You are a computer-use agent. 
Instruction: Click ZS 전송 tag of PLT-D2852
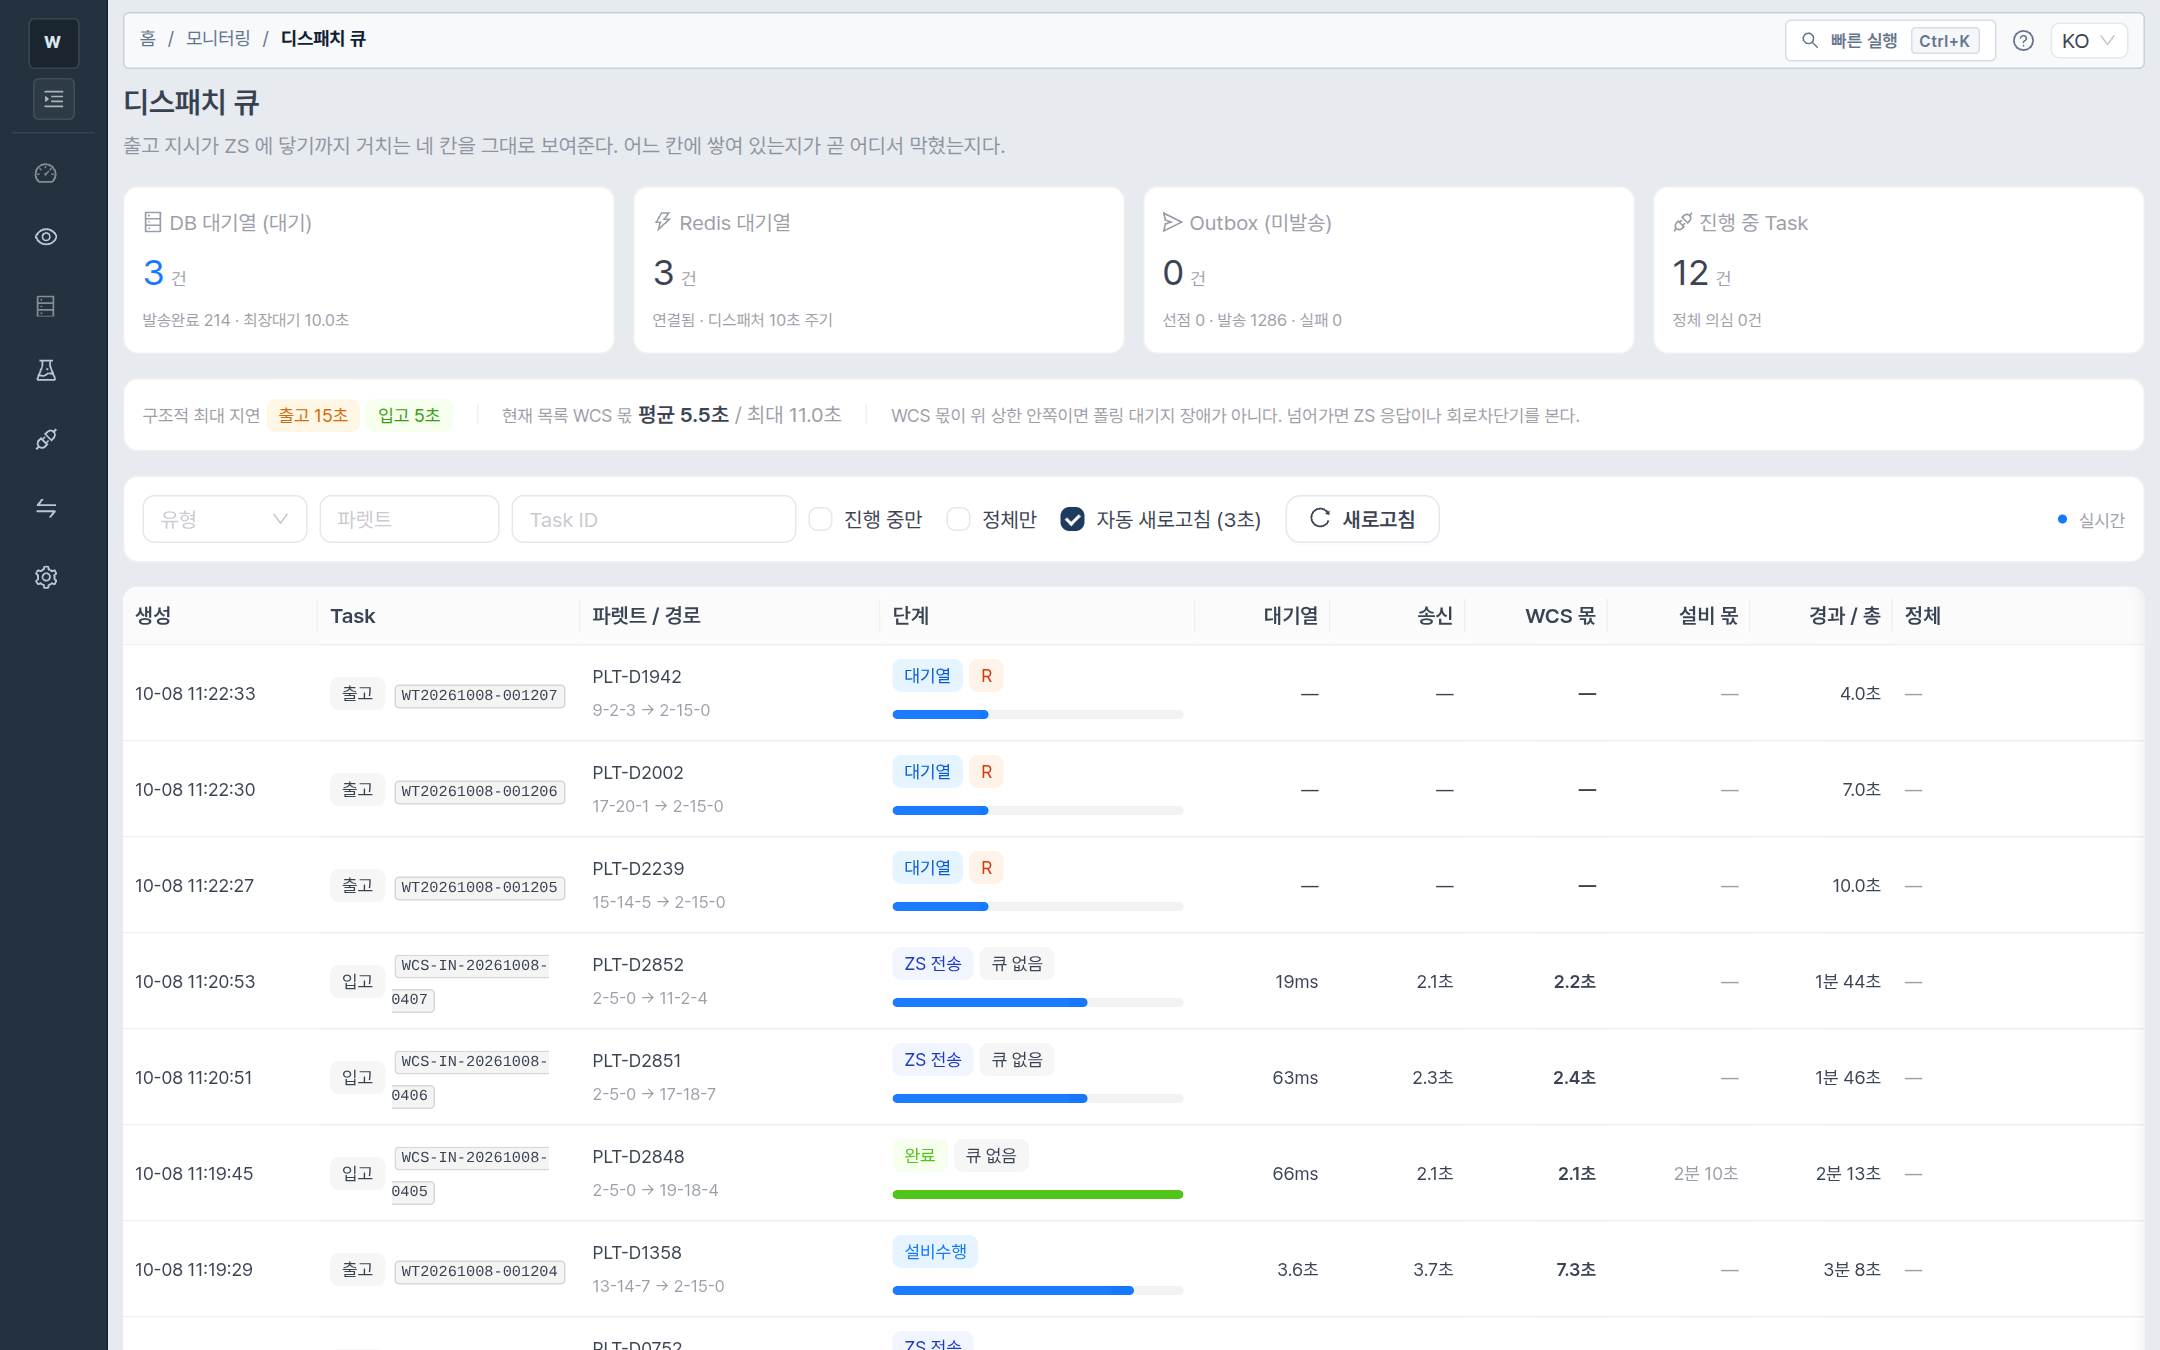tap(932, 963)
